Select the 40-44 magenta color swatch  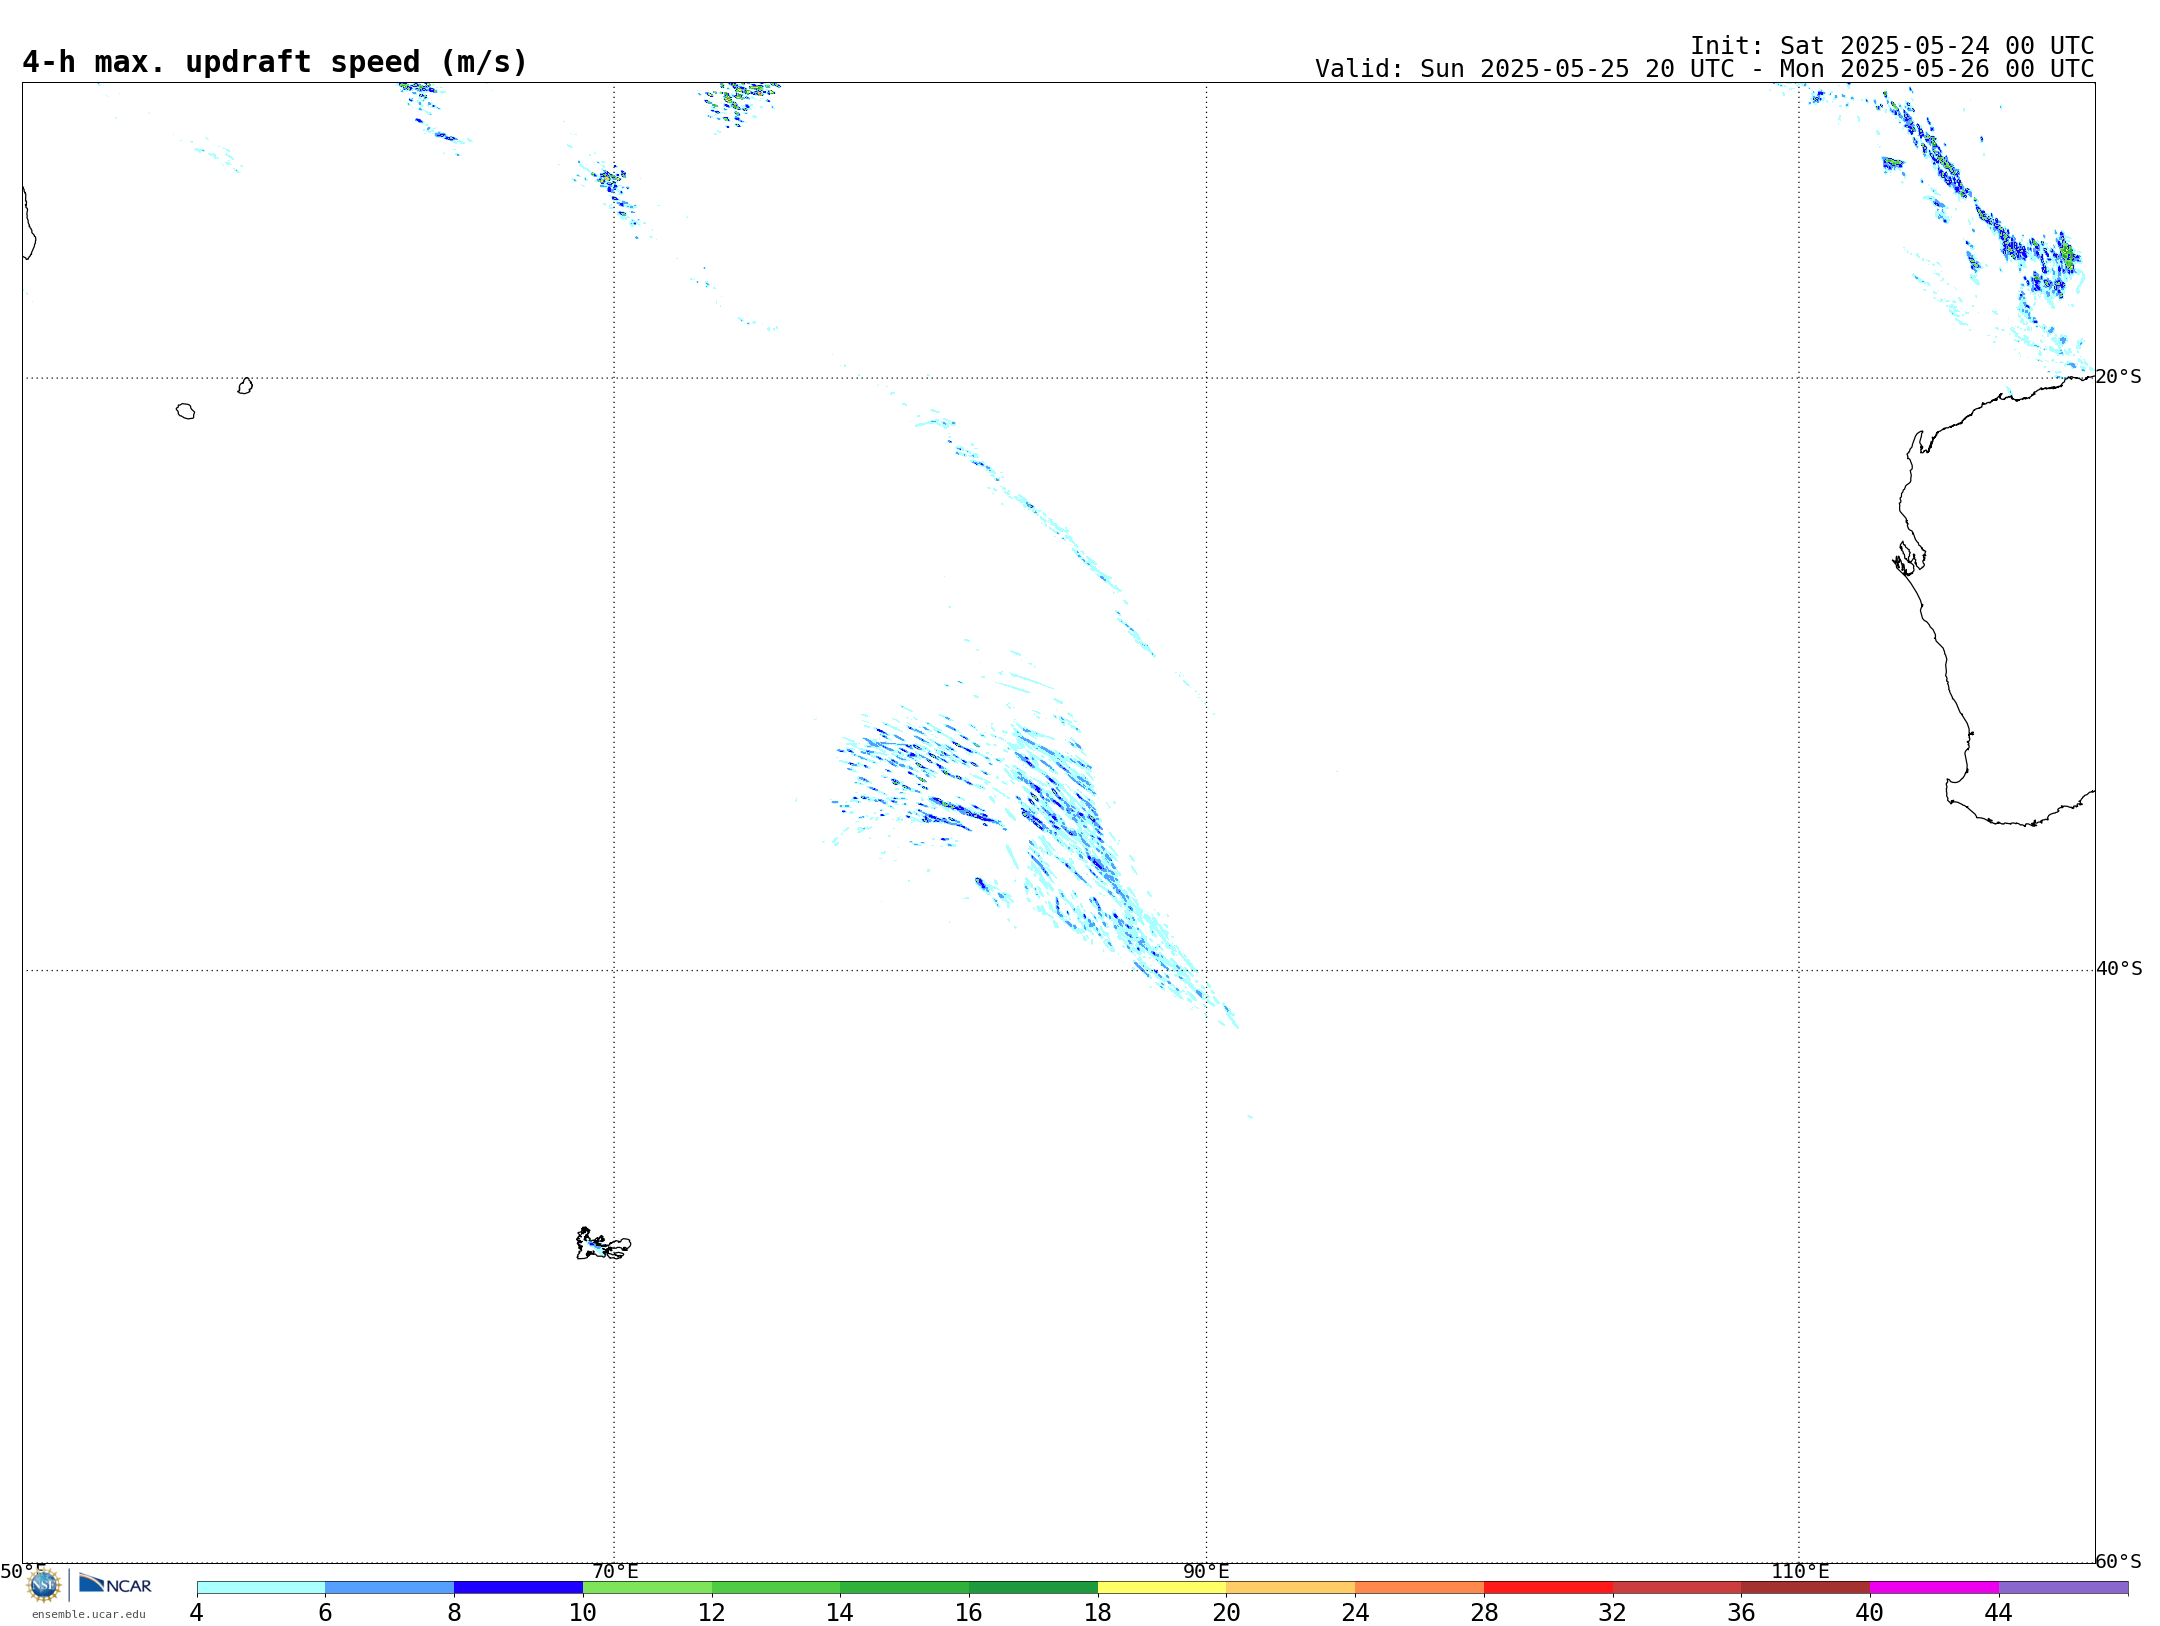click(1935, 1588)
